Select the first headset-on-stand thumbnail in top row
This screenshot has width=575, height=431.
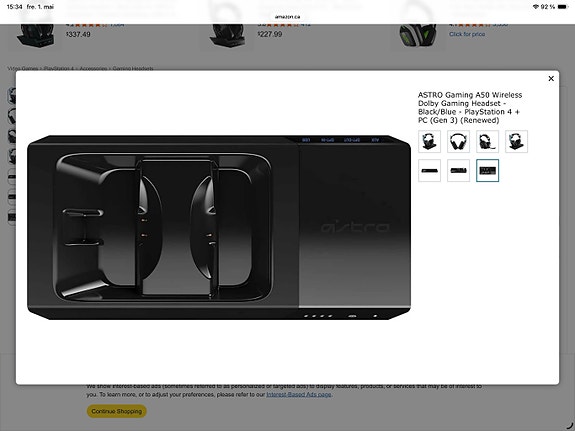tap(429, 142)
